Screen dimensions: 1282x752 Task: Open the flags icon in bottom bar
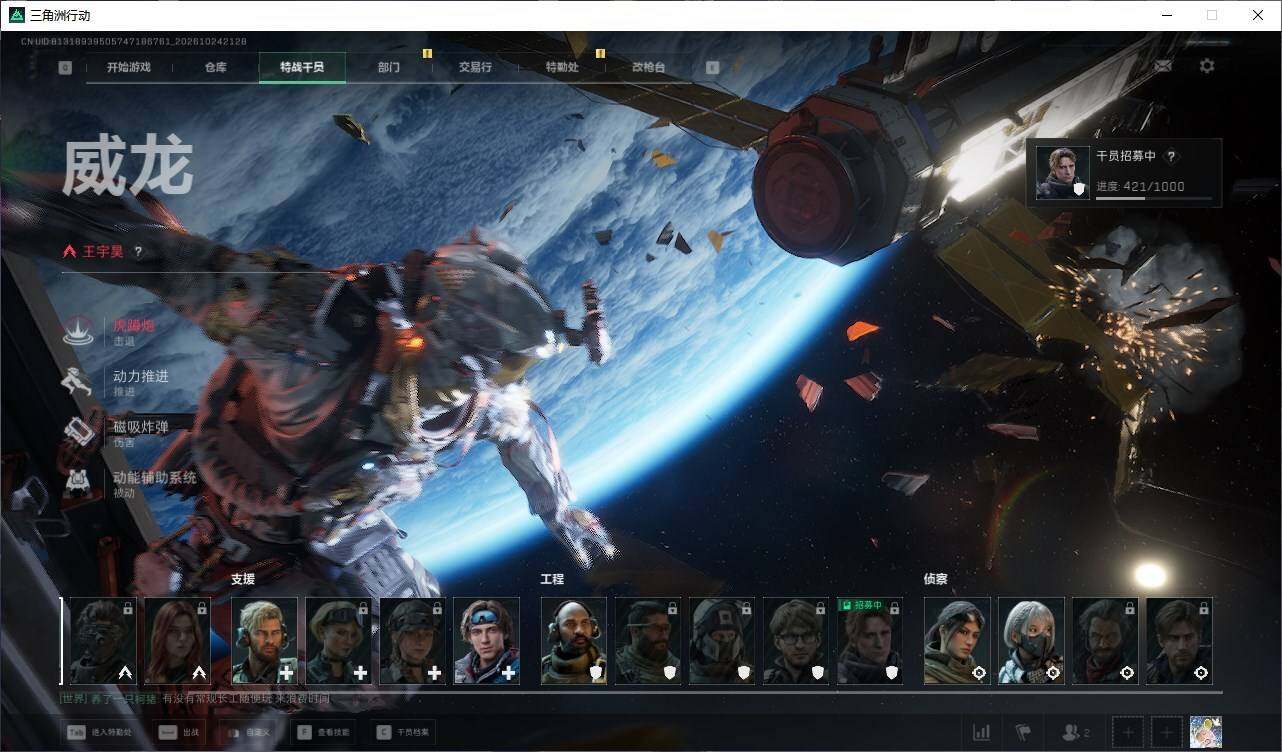coord(1022,732)
